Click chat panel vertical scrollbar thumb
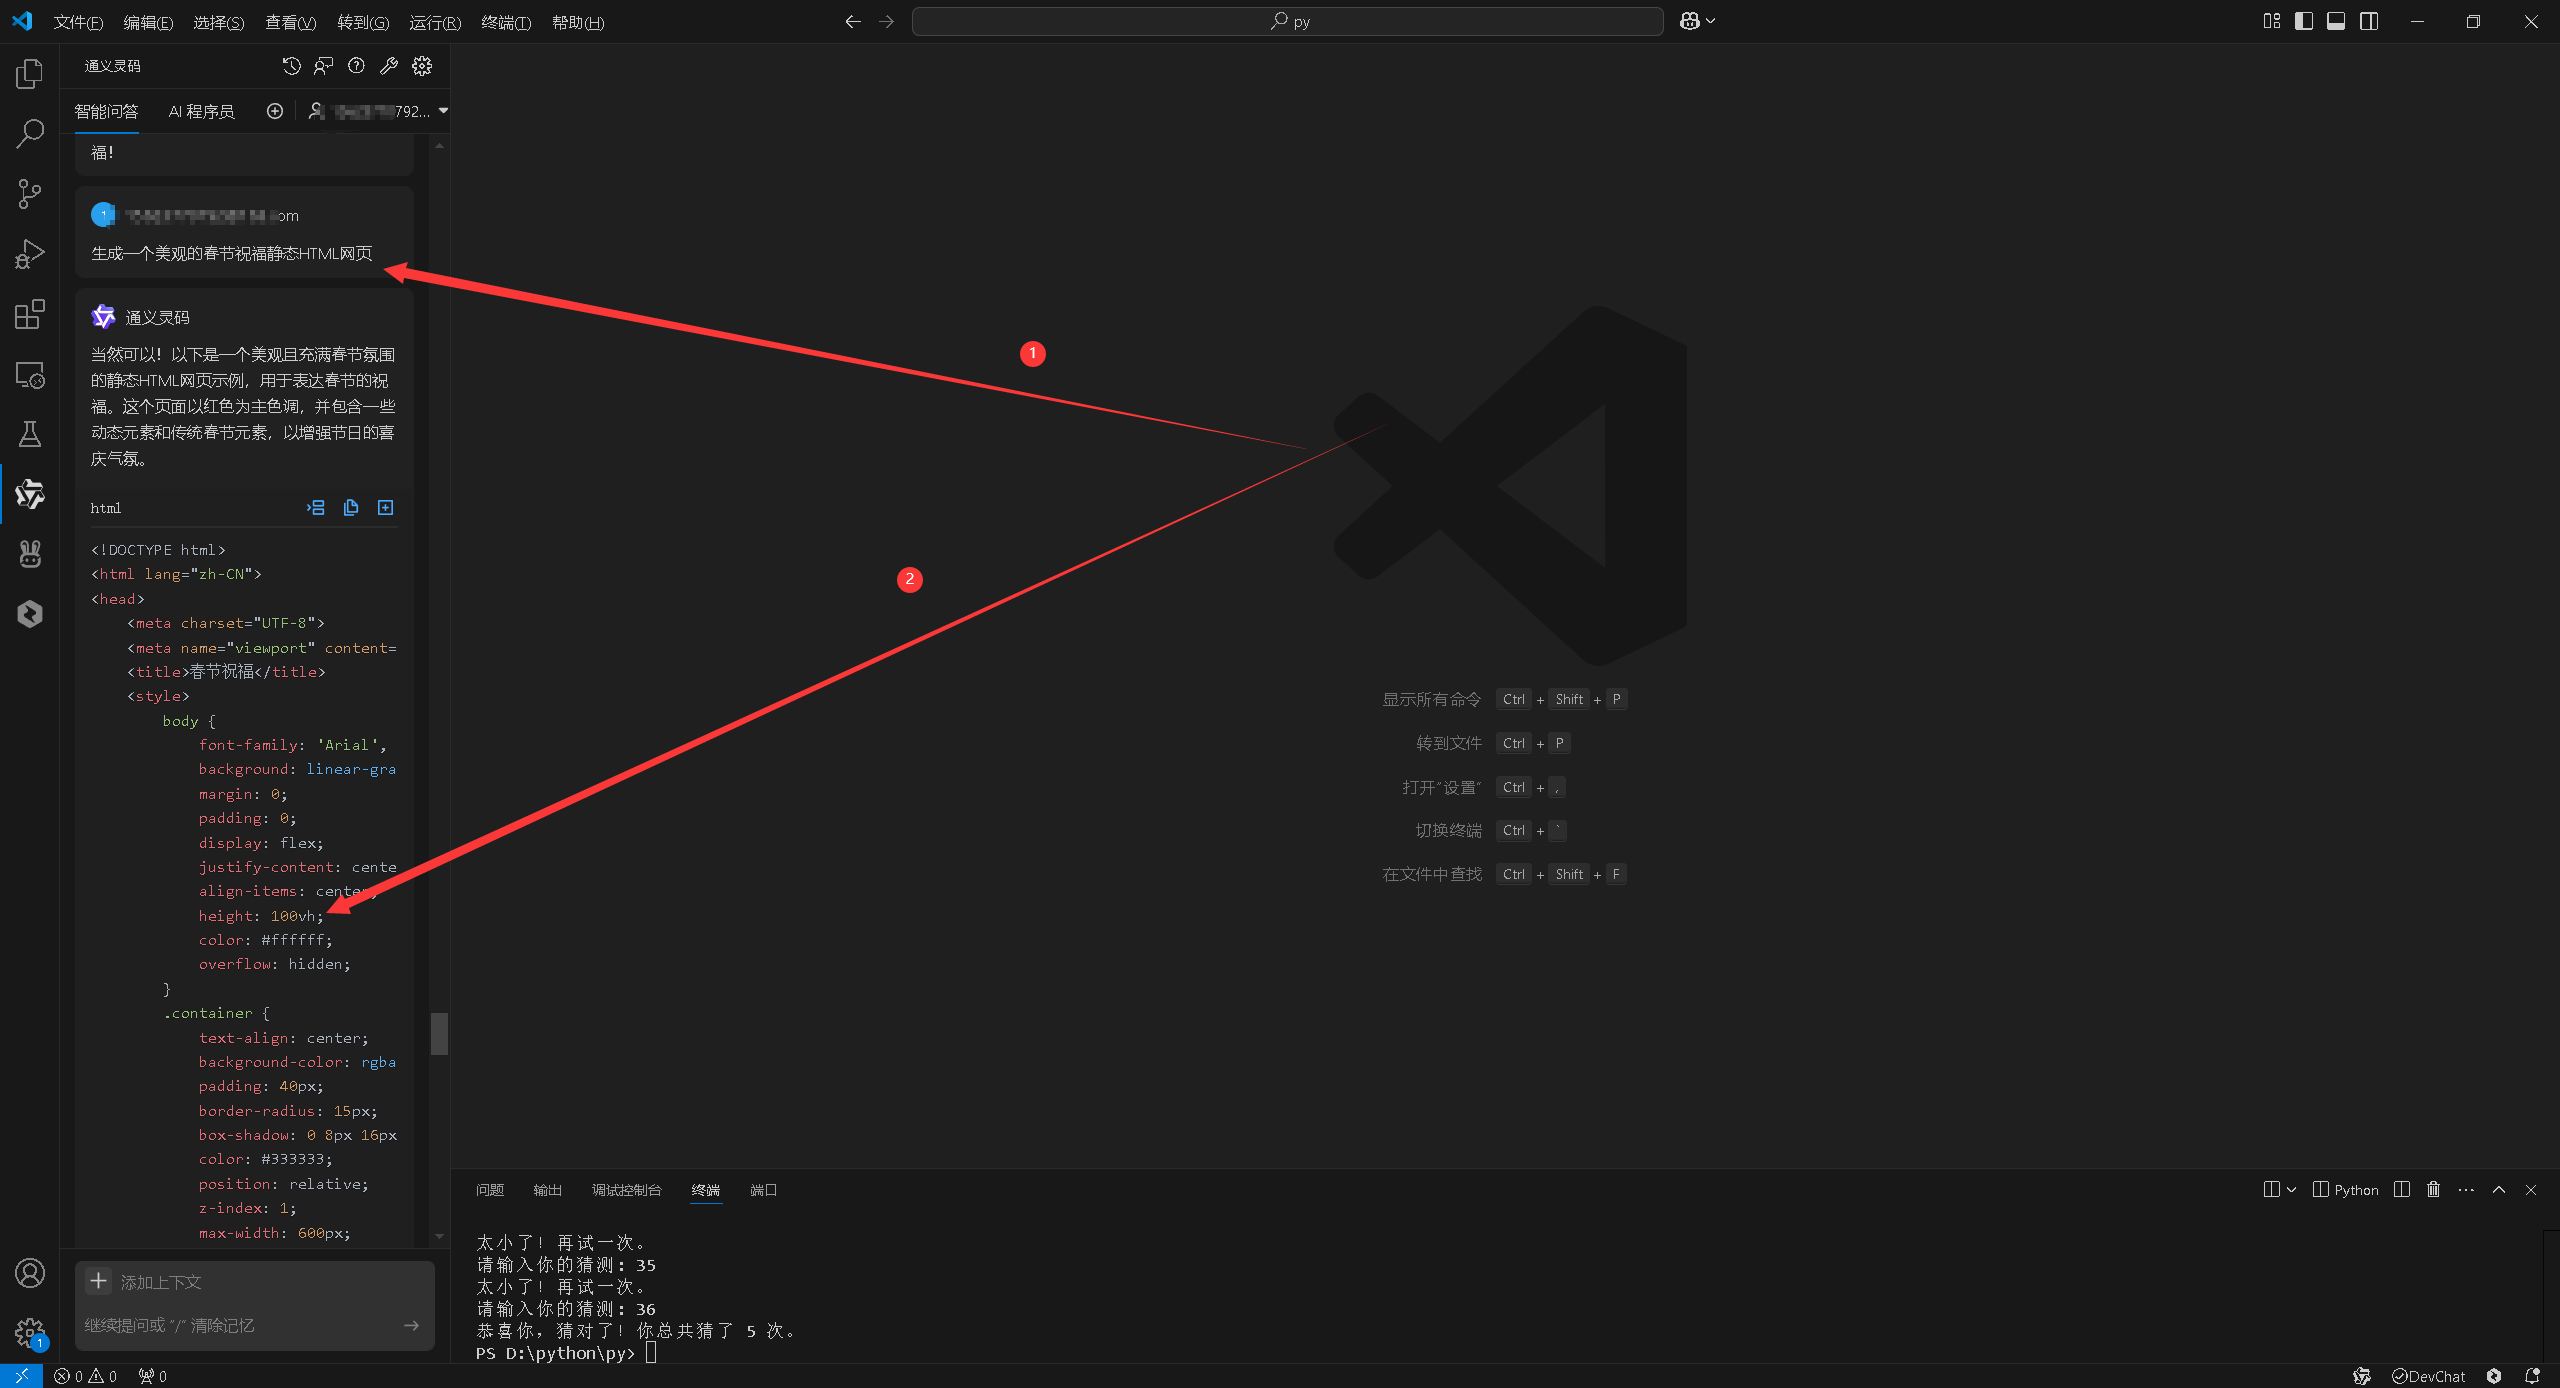This screenshot has width=2560, height=1388. click(x=439, y=1034)
